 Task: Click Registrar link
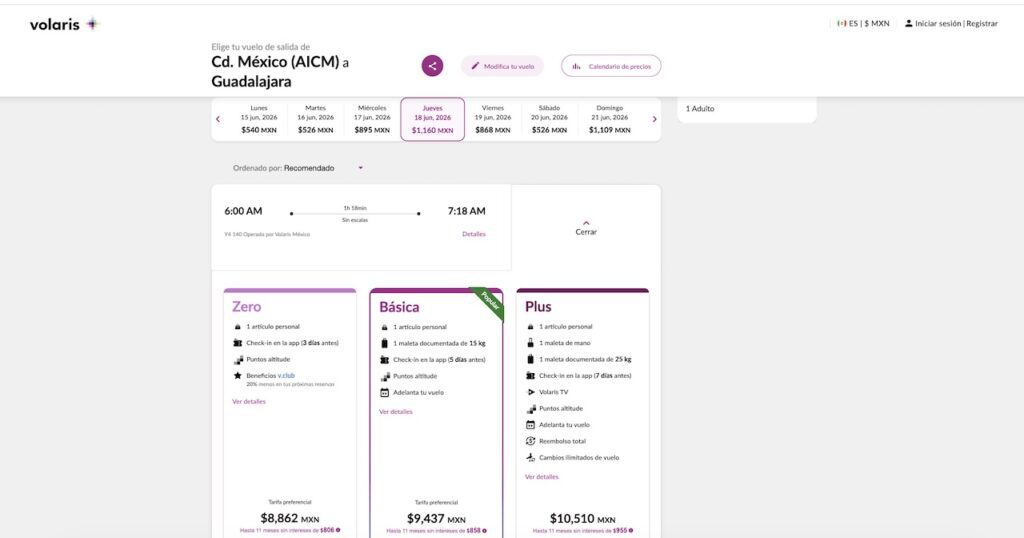pyautogui.click(x=982, y=24)
